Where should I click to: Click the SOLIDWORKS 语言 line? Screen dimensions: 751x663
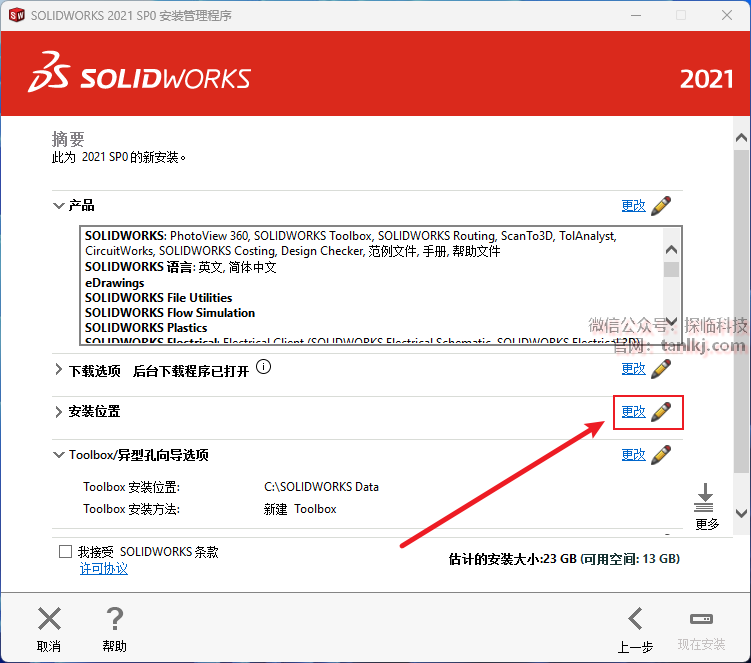point(181,267)
